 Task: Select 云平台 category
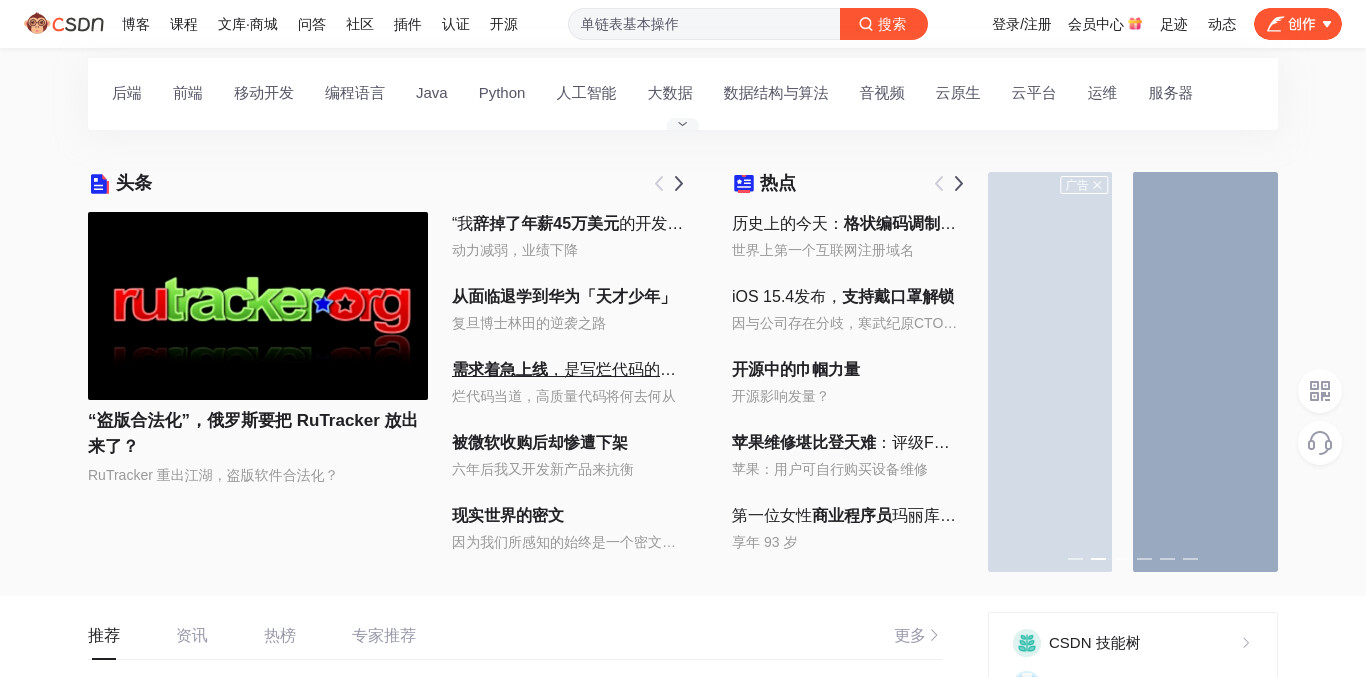click(x=1034, y=93)
